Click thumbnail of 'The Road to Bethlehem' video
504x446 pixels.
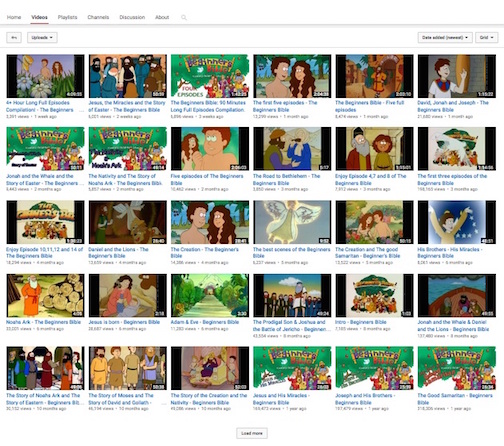292,149
